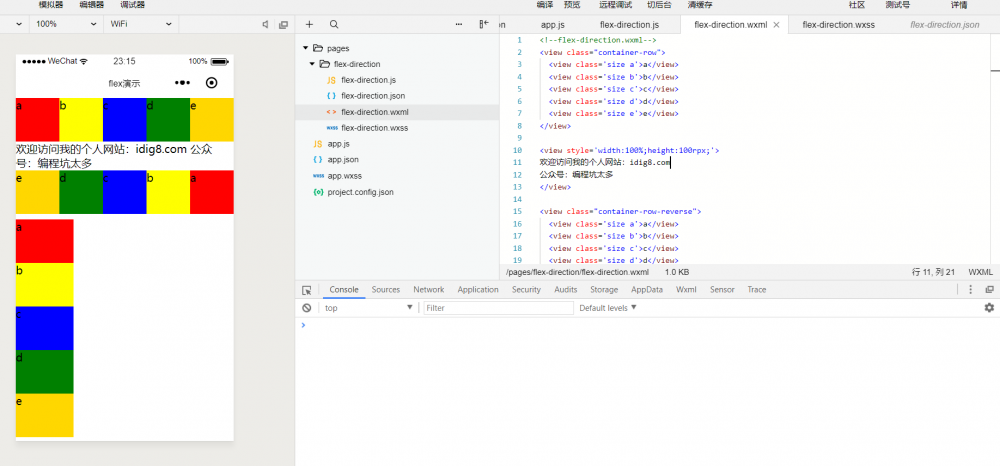Click the console Filter input field
Image resolution: width=1000 pixels, height=466 pixels.
(495, 308)
